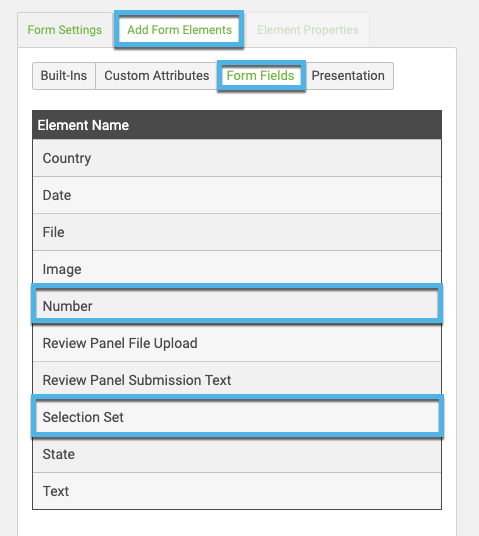Add the Selection Set element

coord(237,417)
